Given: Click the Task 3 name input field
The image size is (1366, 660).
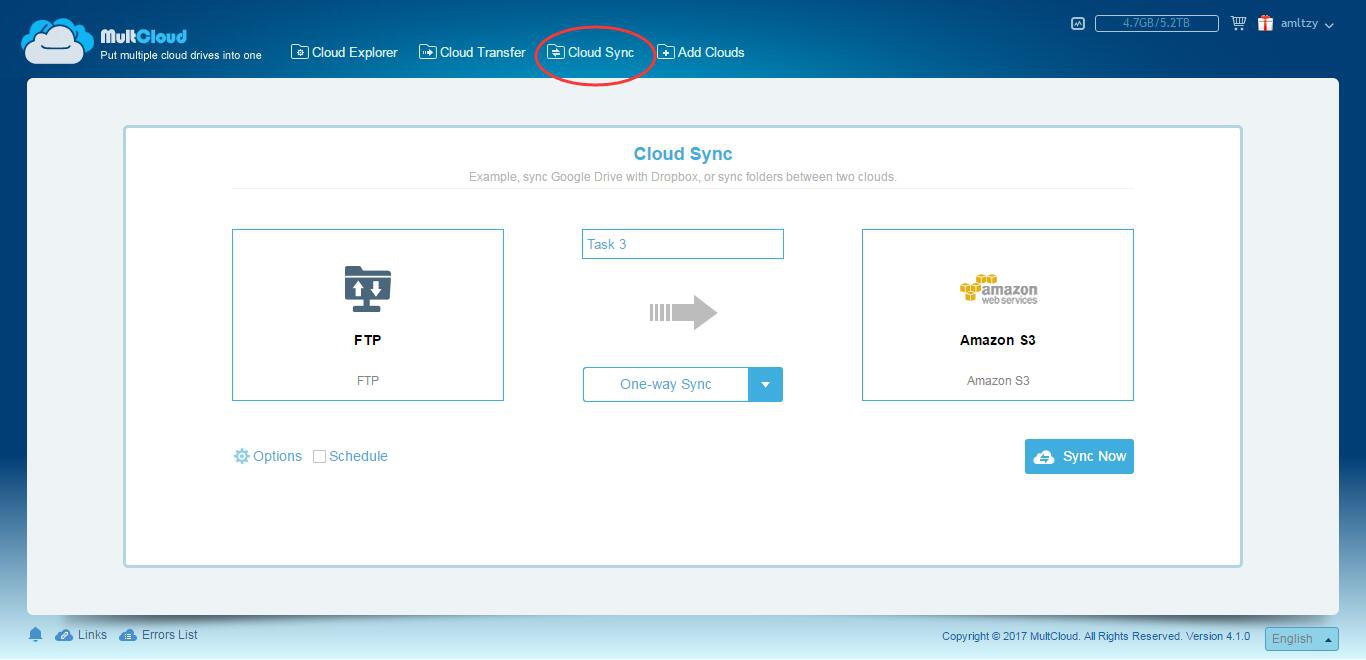Looking at the screenshot, I should tap(683, 244).
